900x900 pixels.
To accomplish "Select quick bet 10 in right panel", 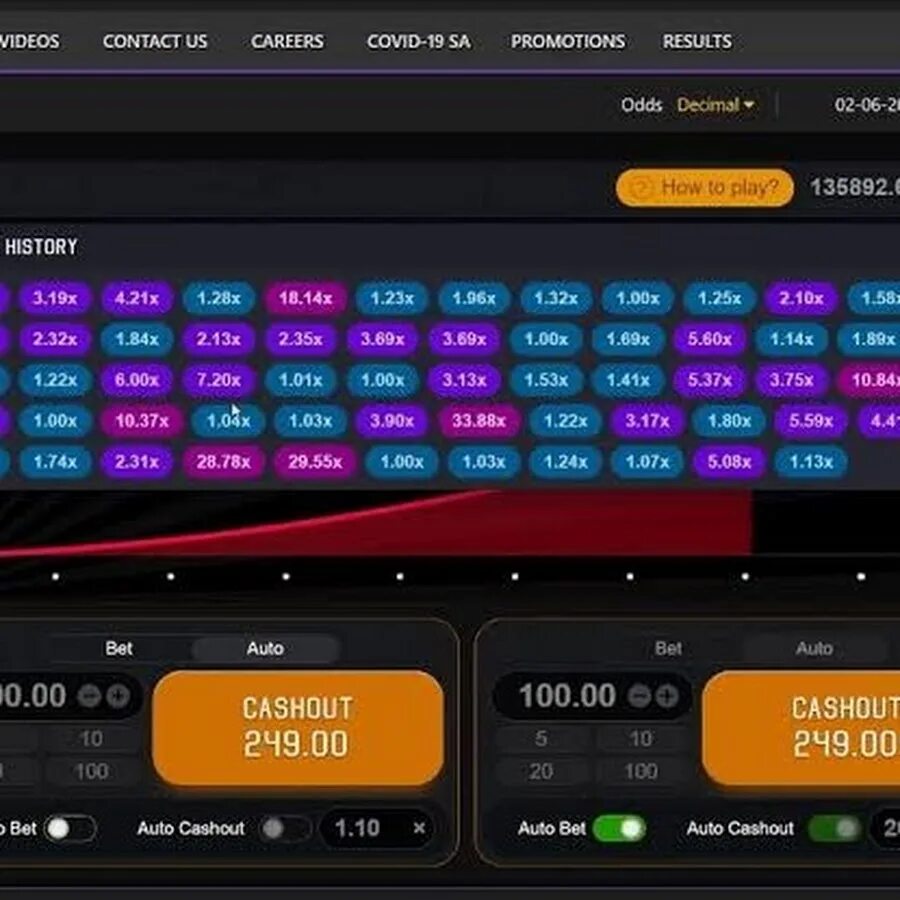I will (x=641, y=738).
